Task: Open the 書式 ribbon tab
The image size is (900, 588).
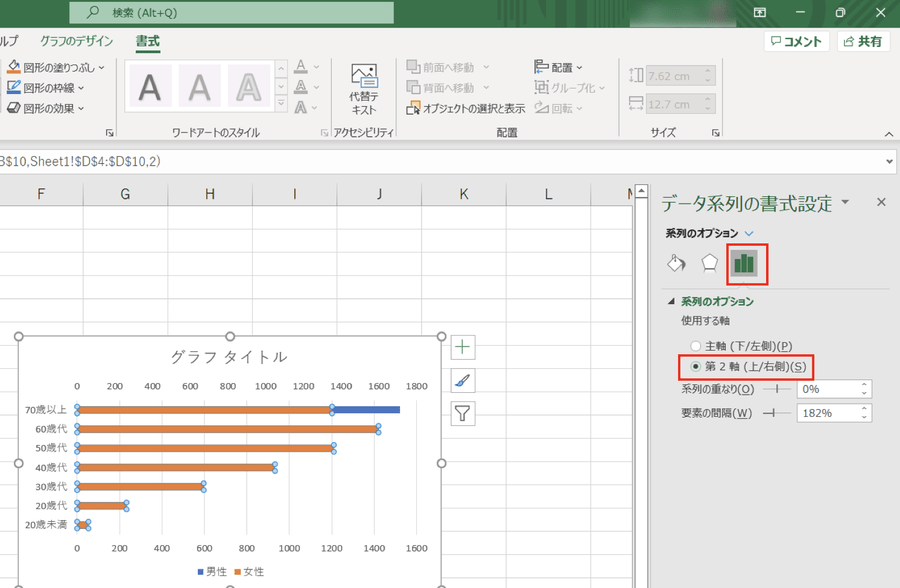Action: pos(148,41)
